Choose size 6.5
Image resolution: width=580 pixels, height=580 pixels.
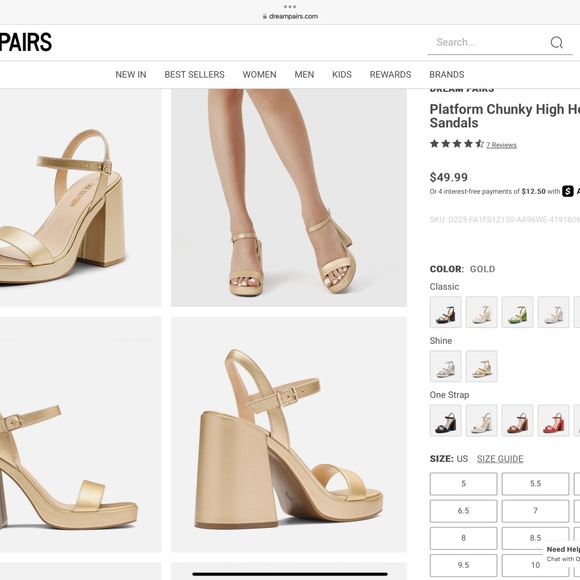pyautogui.click(x=463, y=511)
